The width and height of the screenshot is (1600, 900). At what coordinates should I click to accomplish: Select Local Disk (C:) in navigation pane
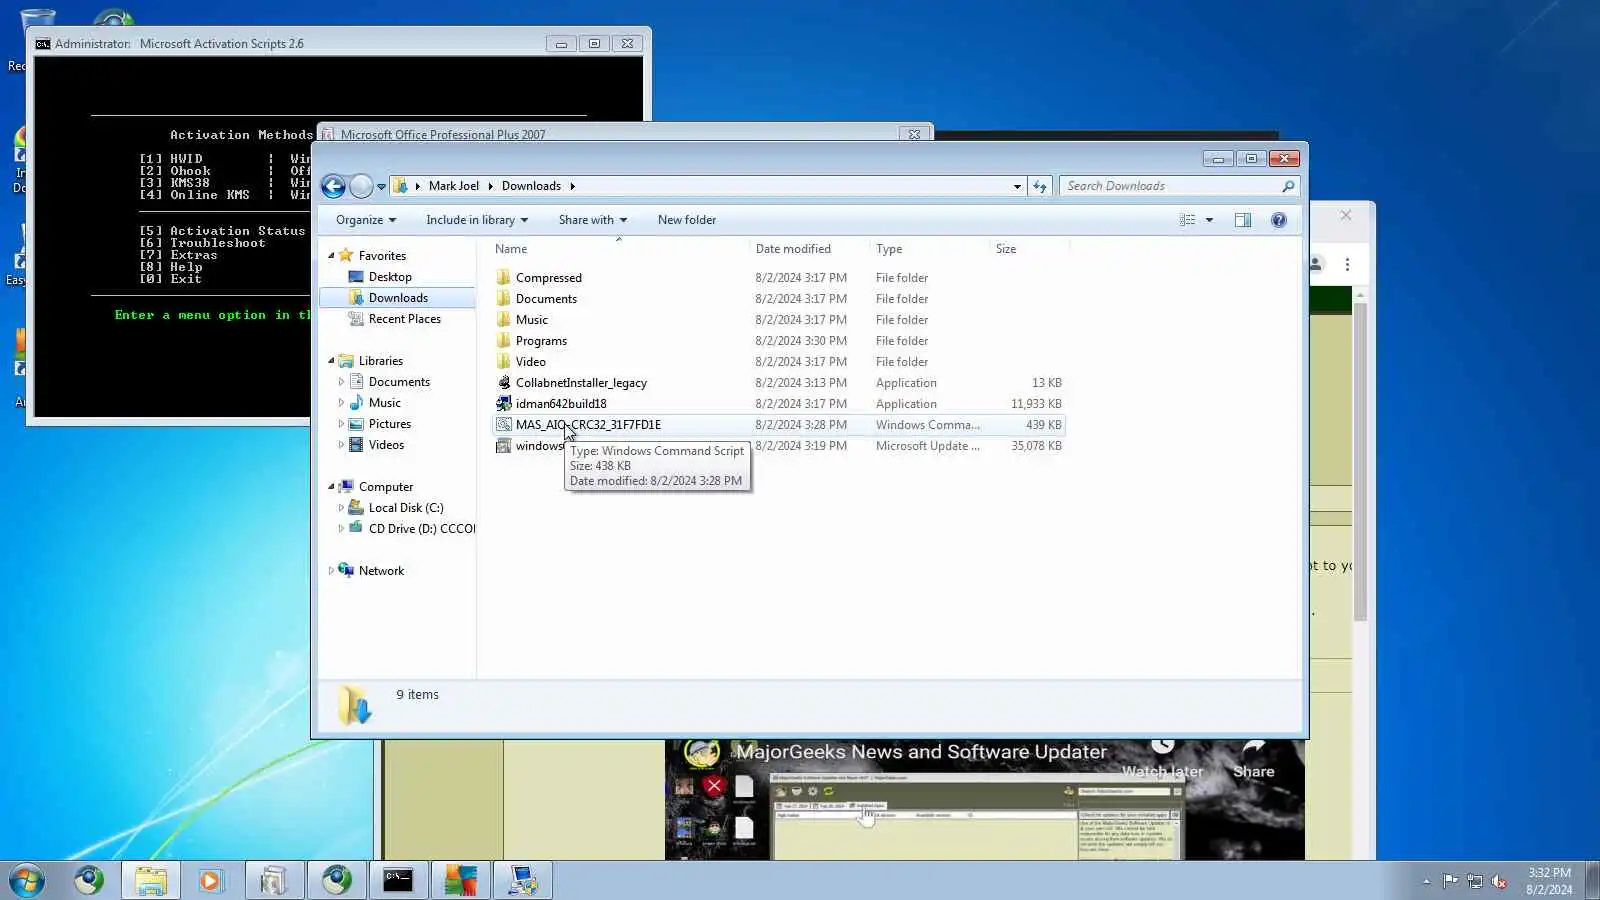coord(405,508)
